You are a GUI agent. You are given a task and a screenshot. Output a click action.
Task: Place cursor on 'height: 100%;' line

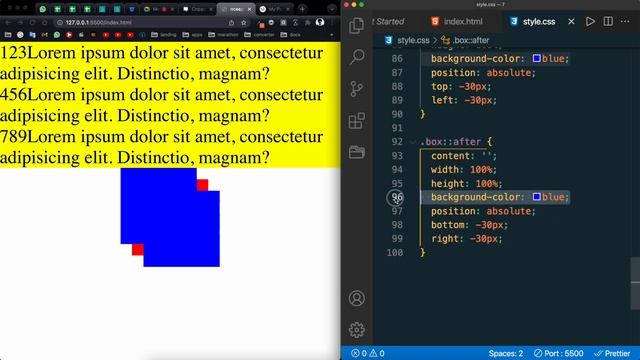[x=467, y=184]
